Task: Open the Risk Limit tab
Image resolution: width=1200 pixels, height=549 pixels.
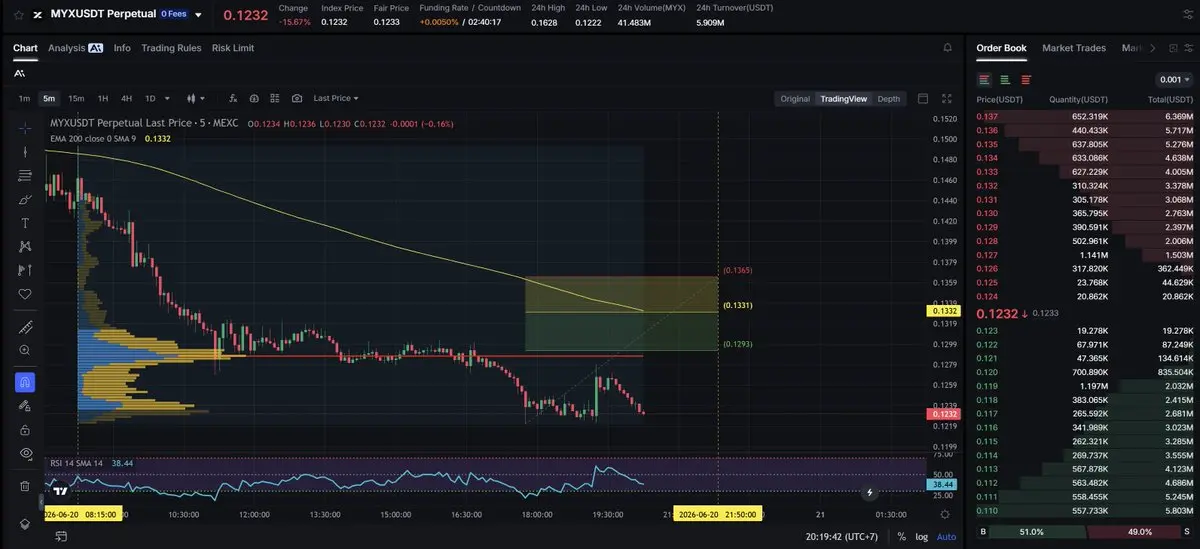Action: [233, 47]
